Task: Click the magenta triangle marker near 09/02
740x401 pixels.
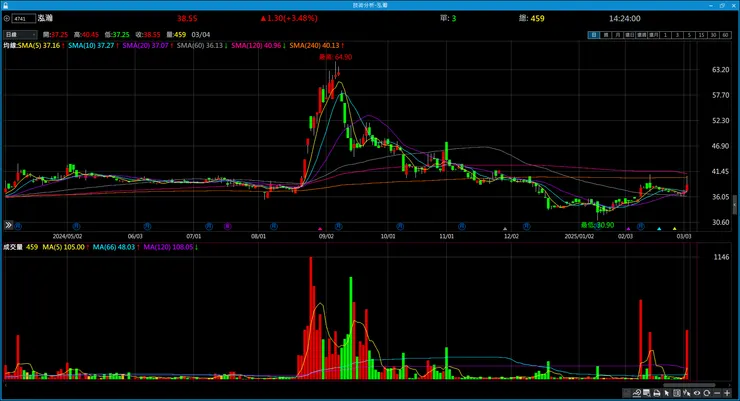Action: (320, 229)
